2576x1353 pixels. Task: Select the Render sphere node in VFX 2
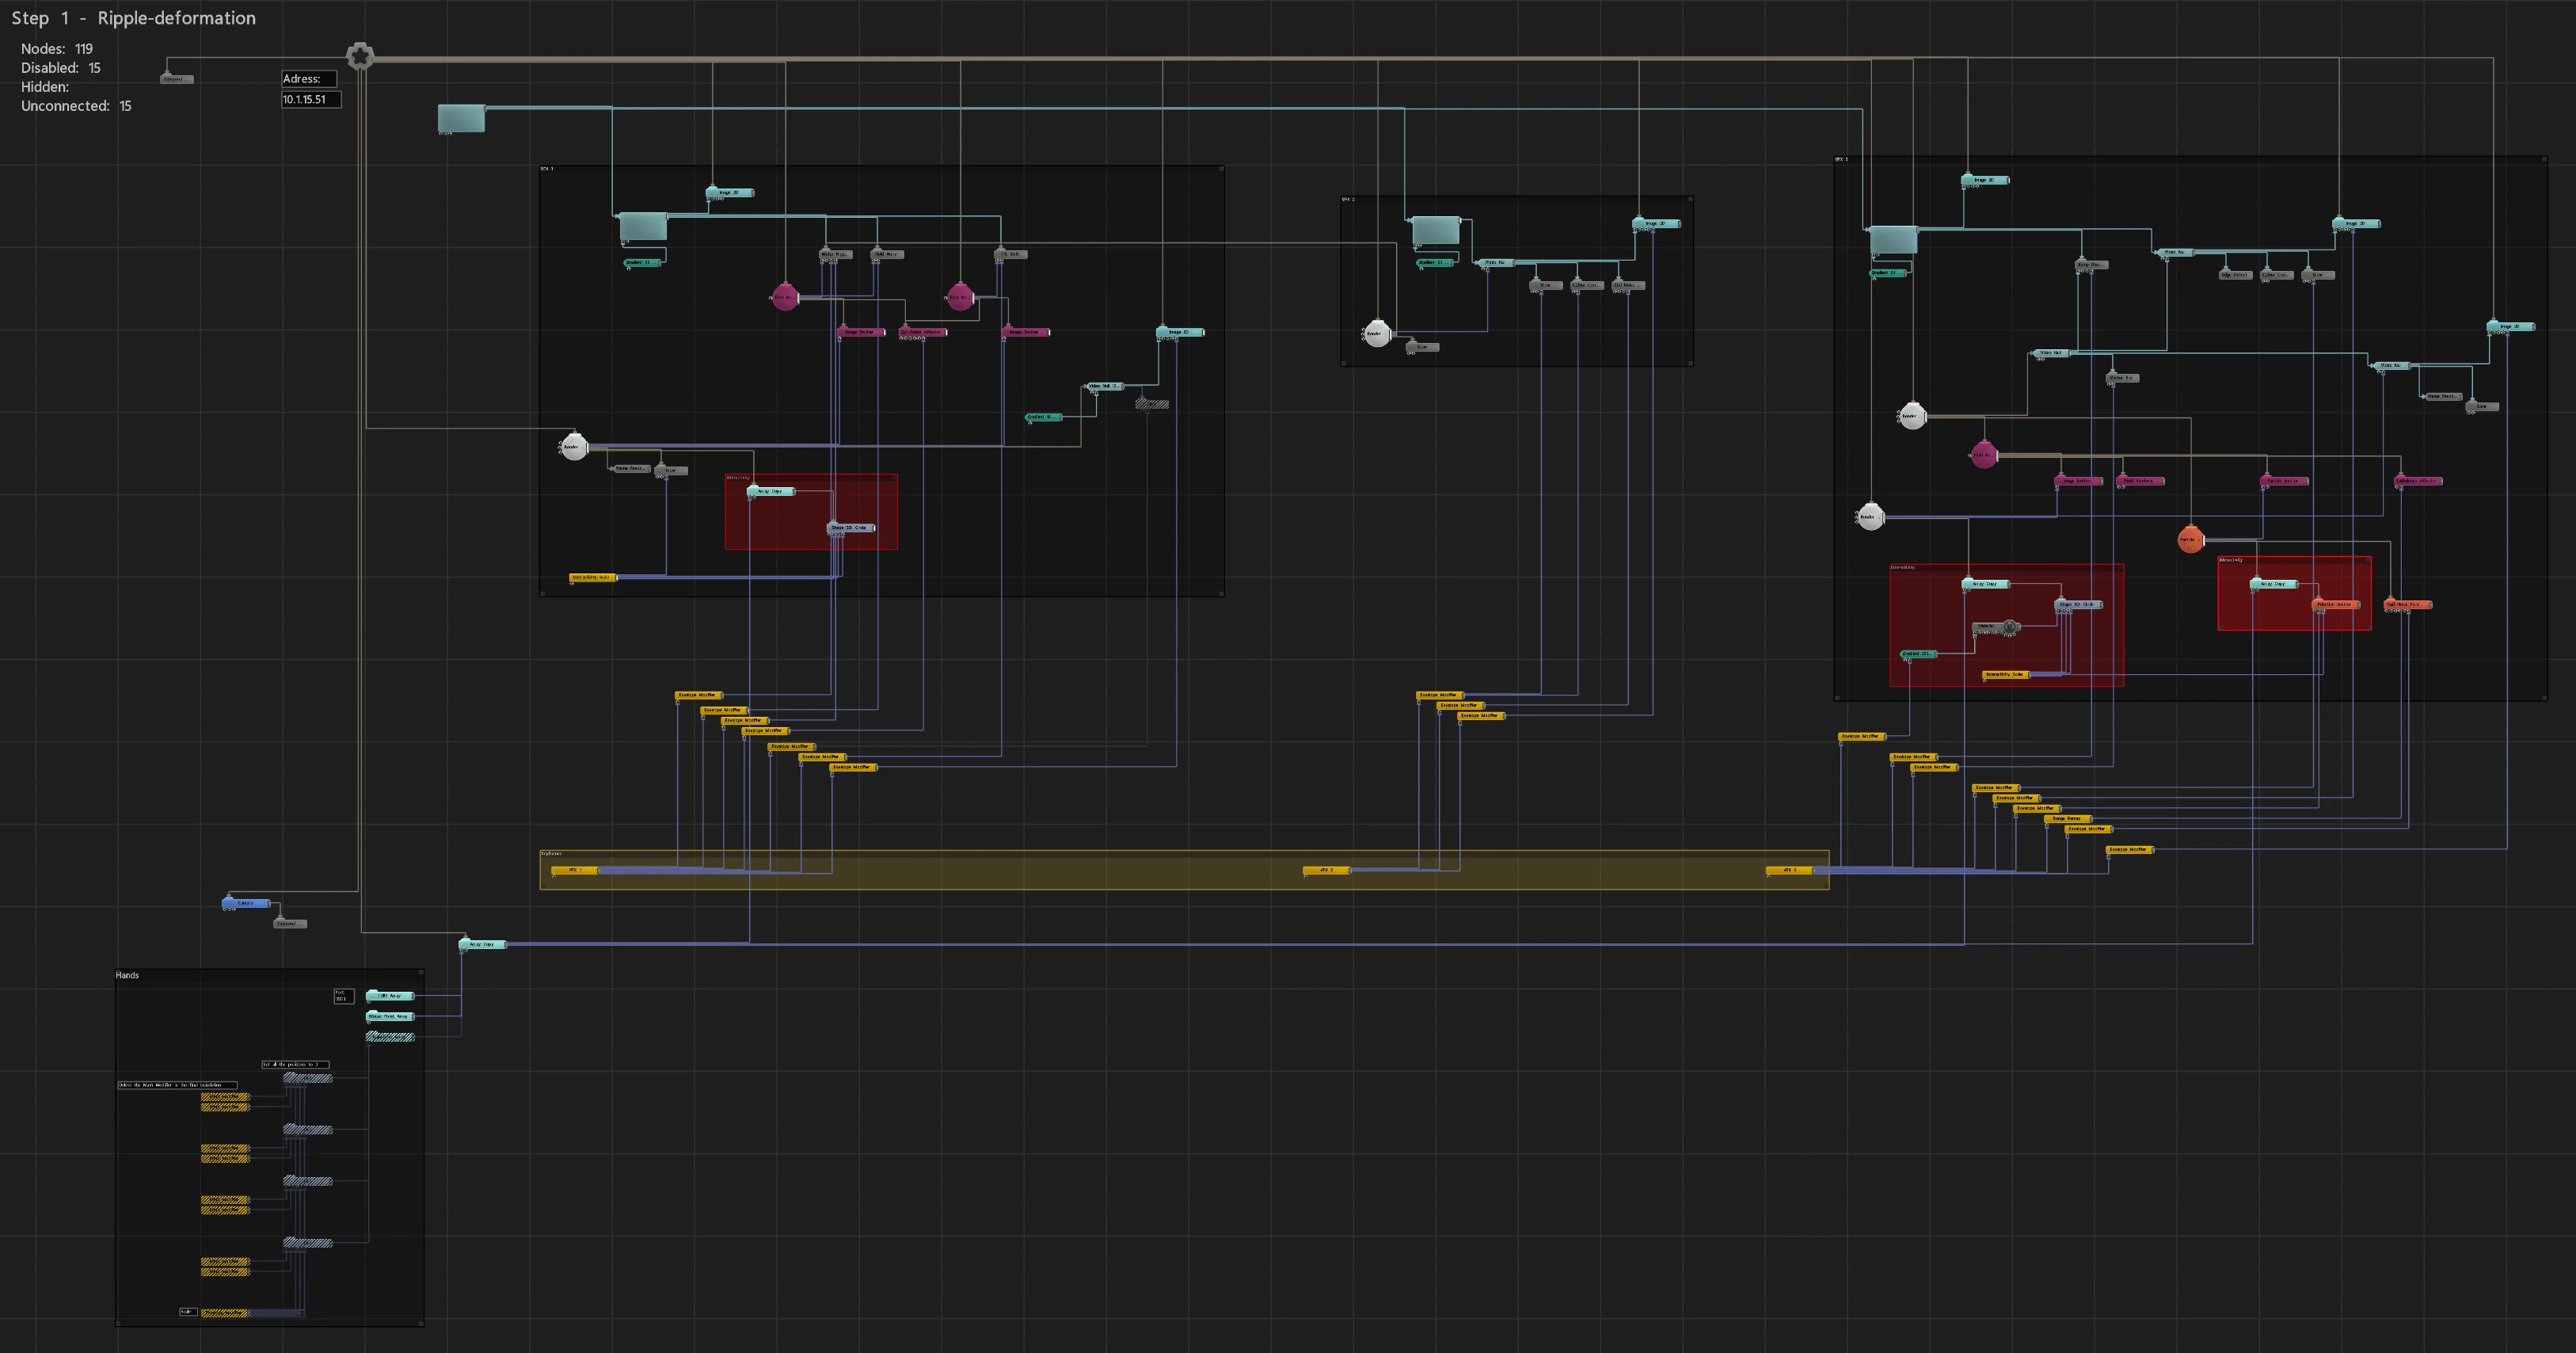pos(1377,334)
